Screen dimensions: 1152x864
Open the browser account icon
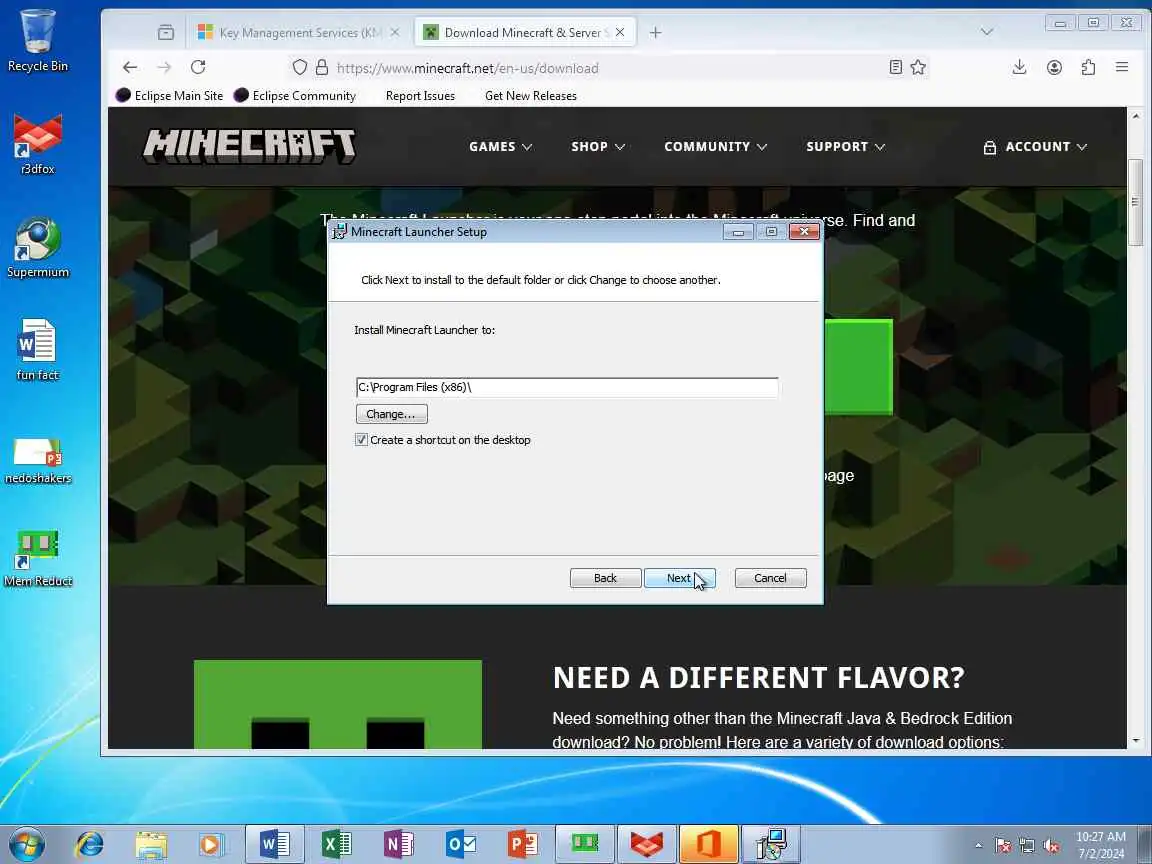[1054, 68]
